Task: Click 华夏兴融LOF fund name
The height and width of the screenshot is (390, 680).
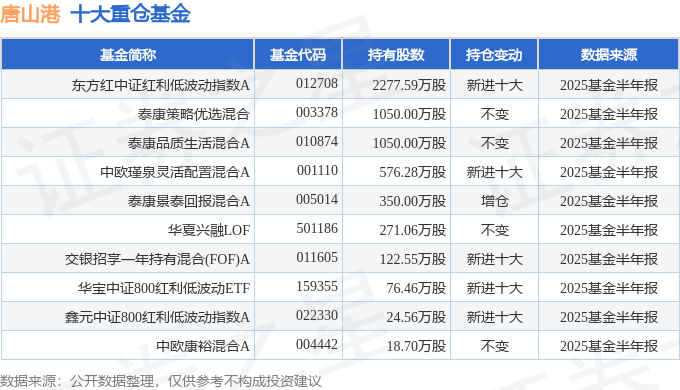Action: click(209, 230)
